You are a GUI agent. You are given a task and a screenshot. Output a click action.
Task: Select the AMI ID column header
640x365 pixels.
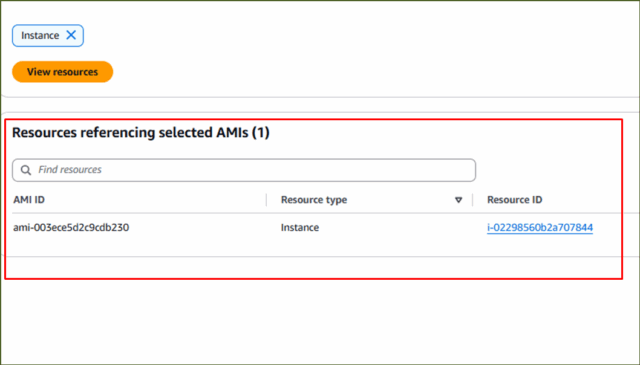29,200
